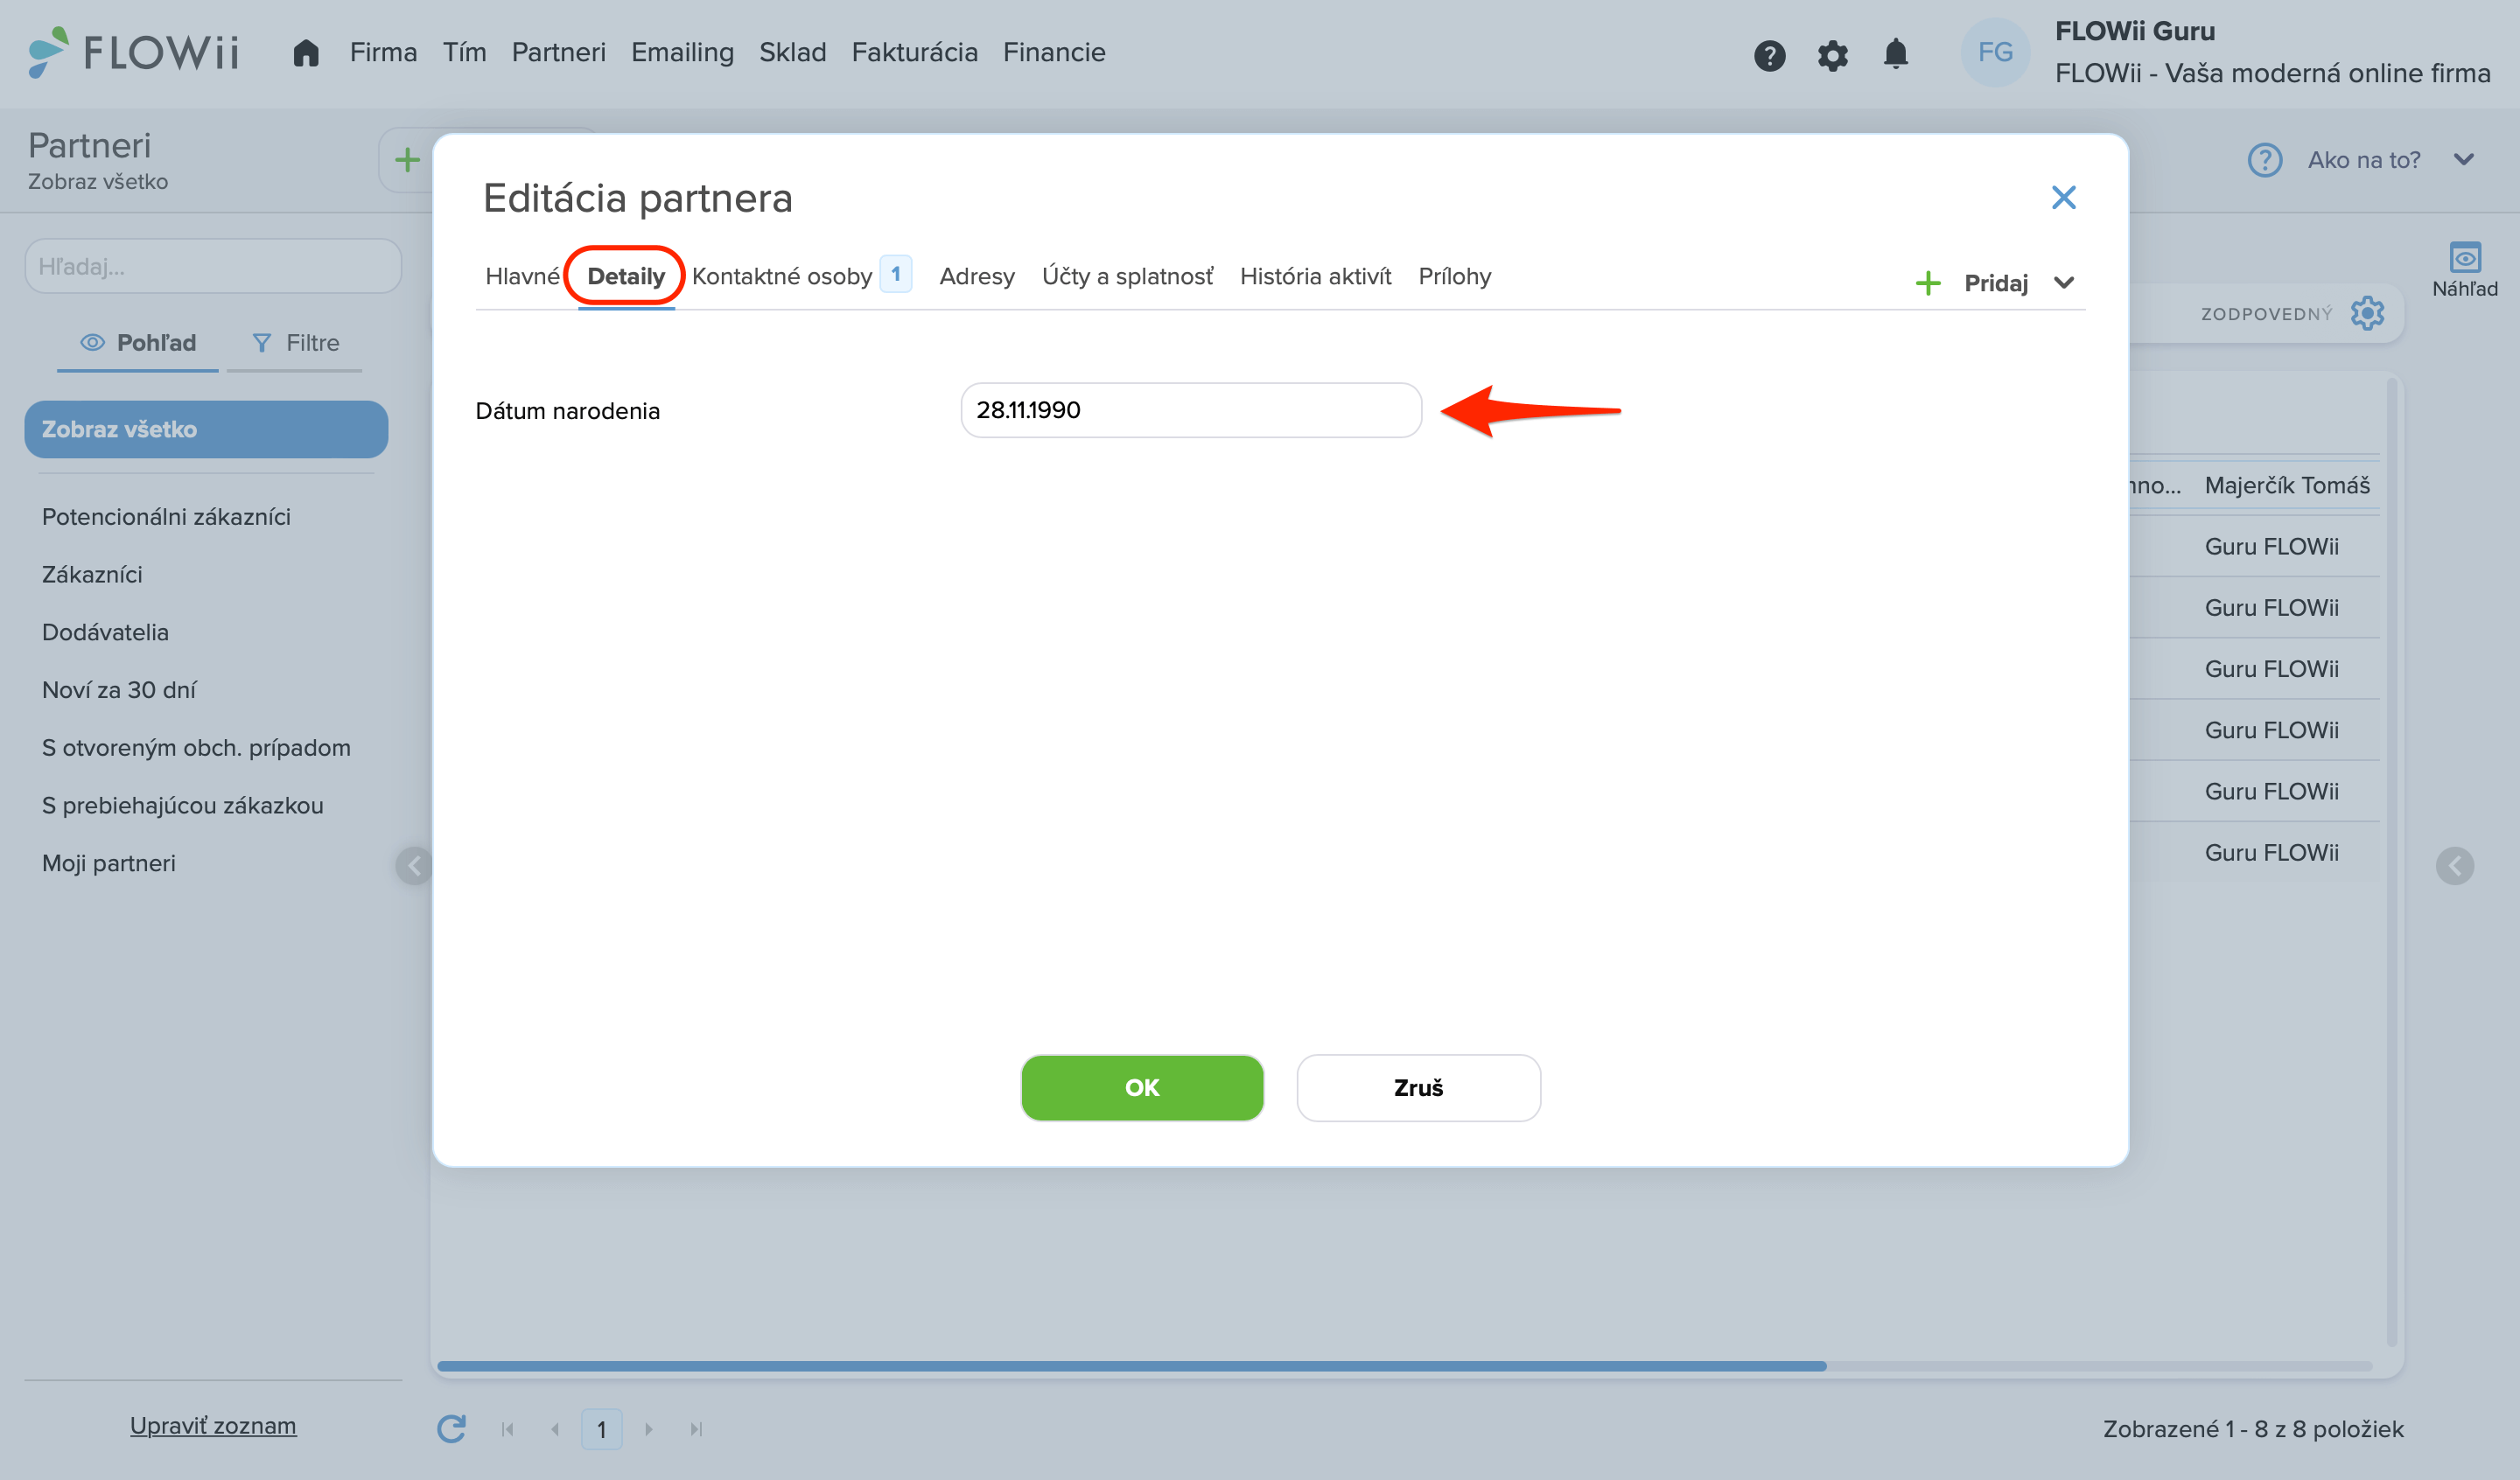Click the FG user avatar
The width and height of the screenshot is (2520, 1480).
pyautogui.click(x=1994, y=52)
